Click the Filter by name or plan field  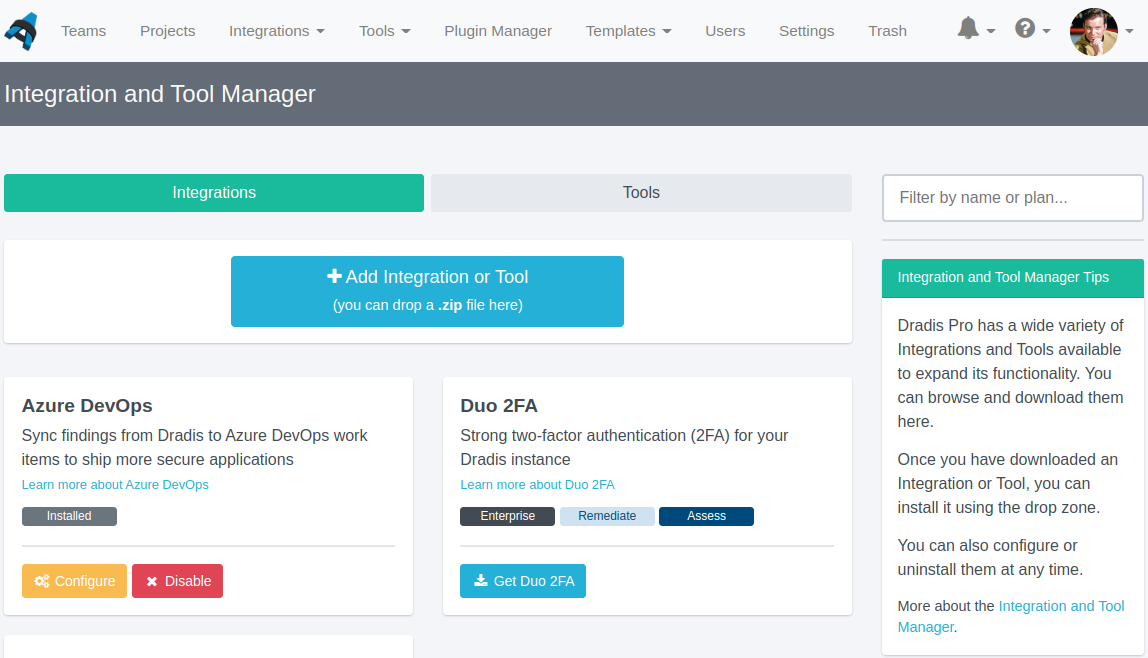(1013, 198)
